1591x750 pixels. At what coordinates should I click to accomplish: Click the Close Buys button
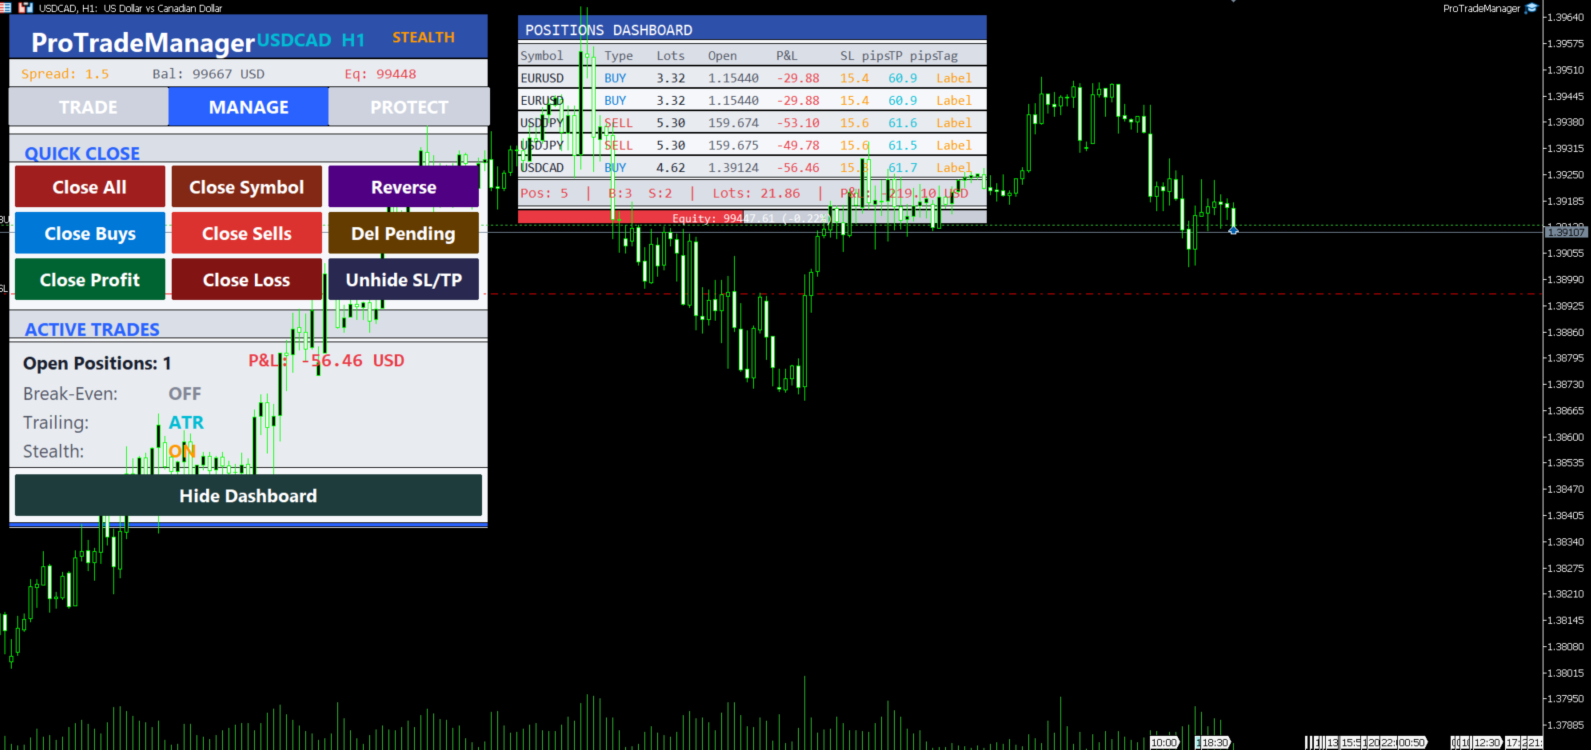click(90, 233)
